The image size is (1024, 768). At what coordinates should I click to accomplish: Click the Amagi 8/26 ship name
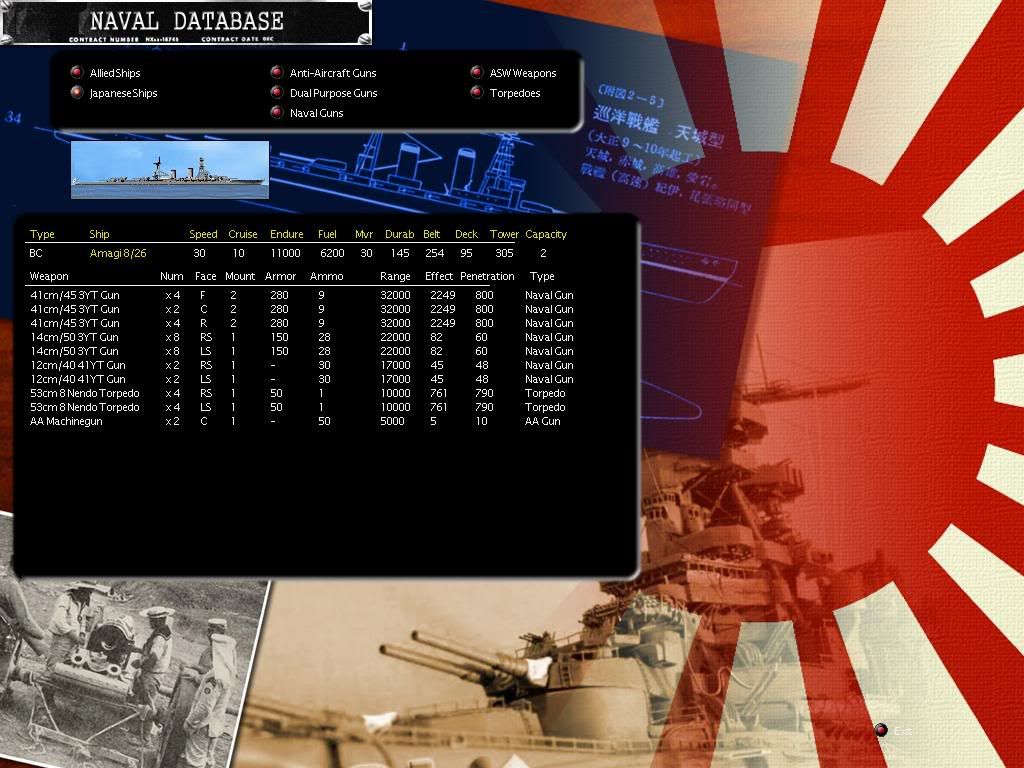pos(118,253)
